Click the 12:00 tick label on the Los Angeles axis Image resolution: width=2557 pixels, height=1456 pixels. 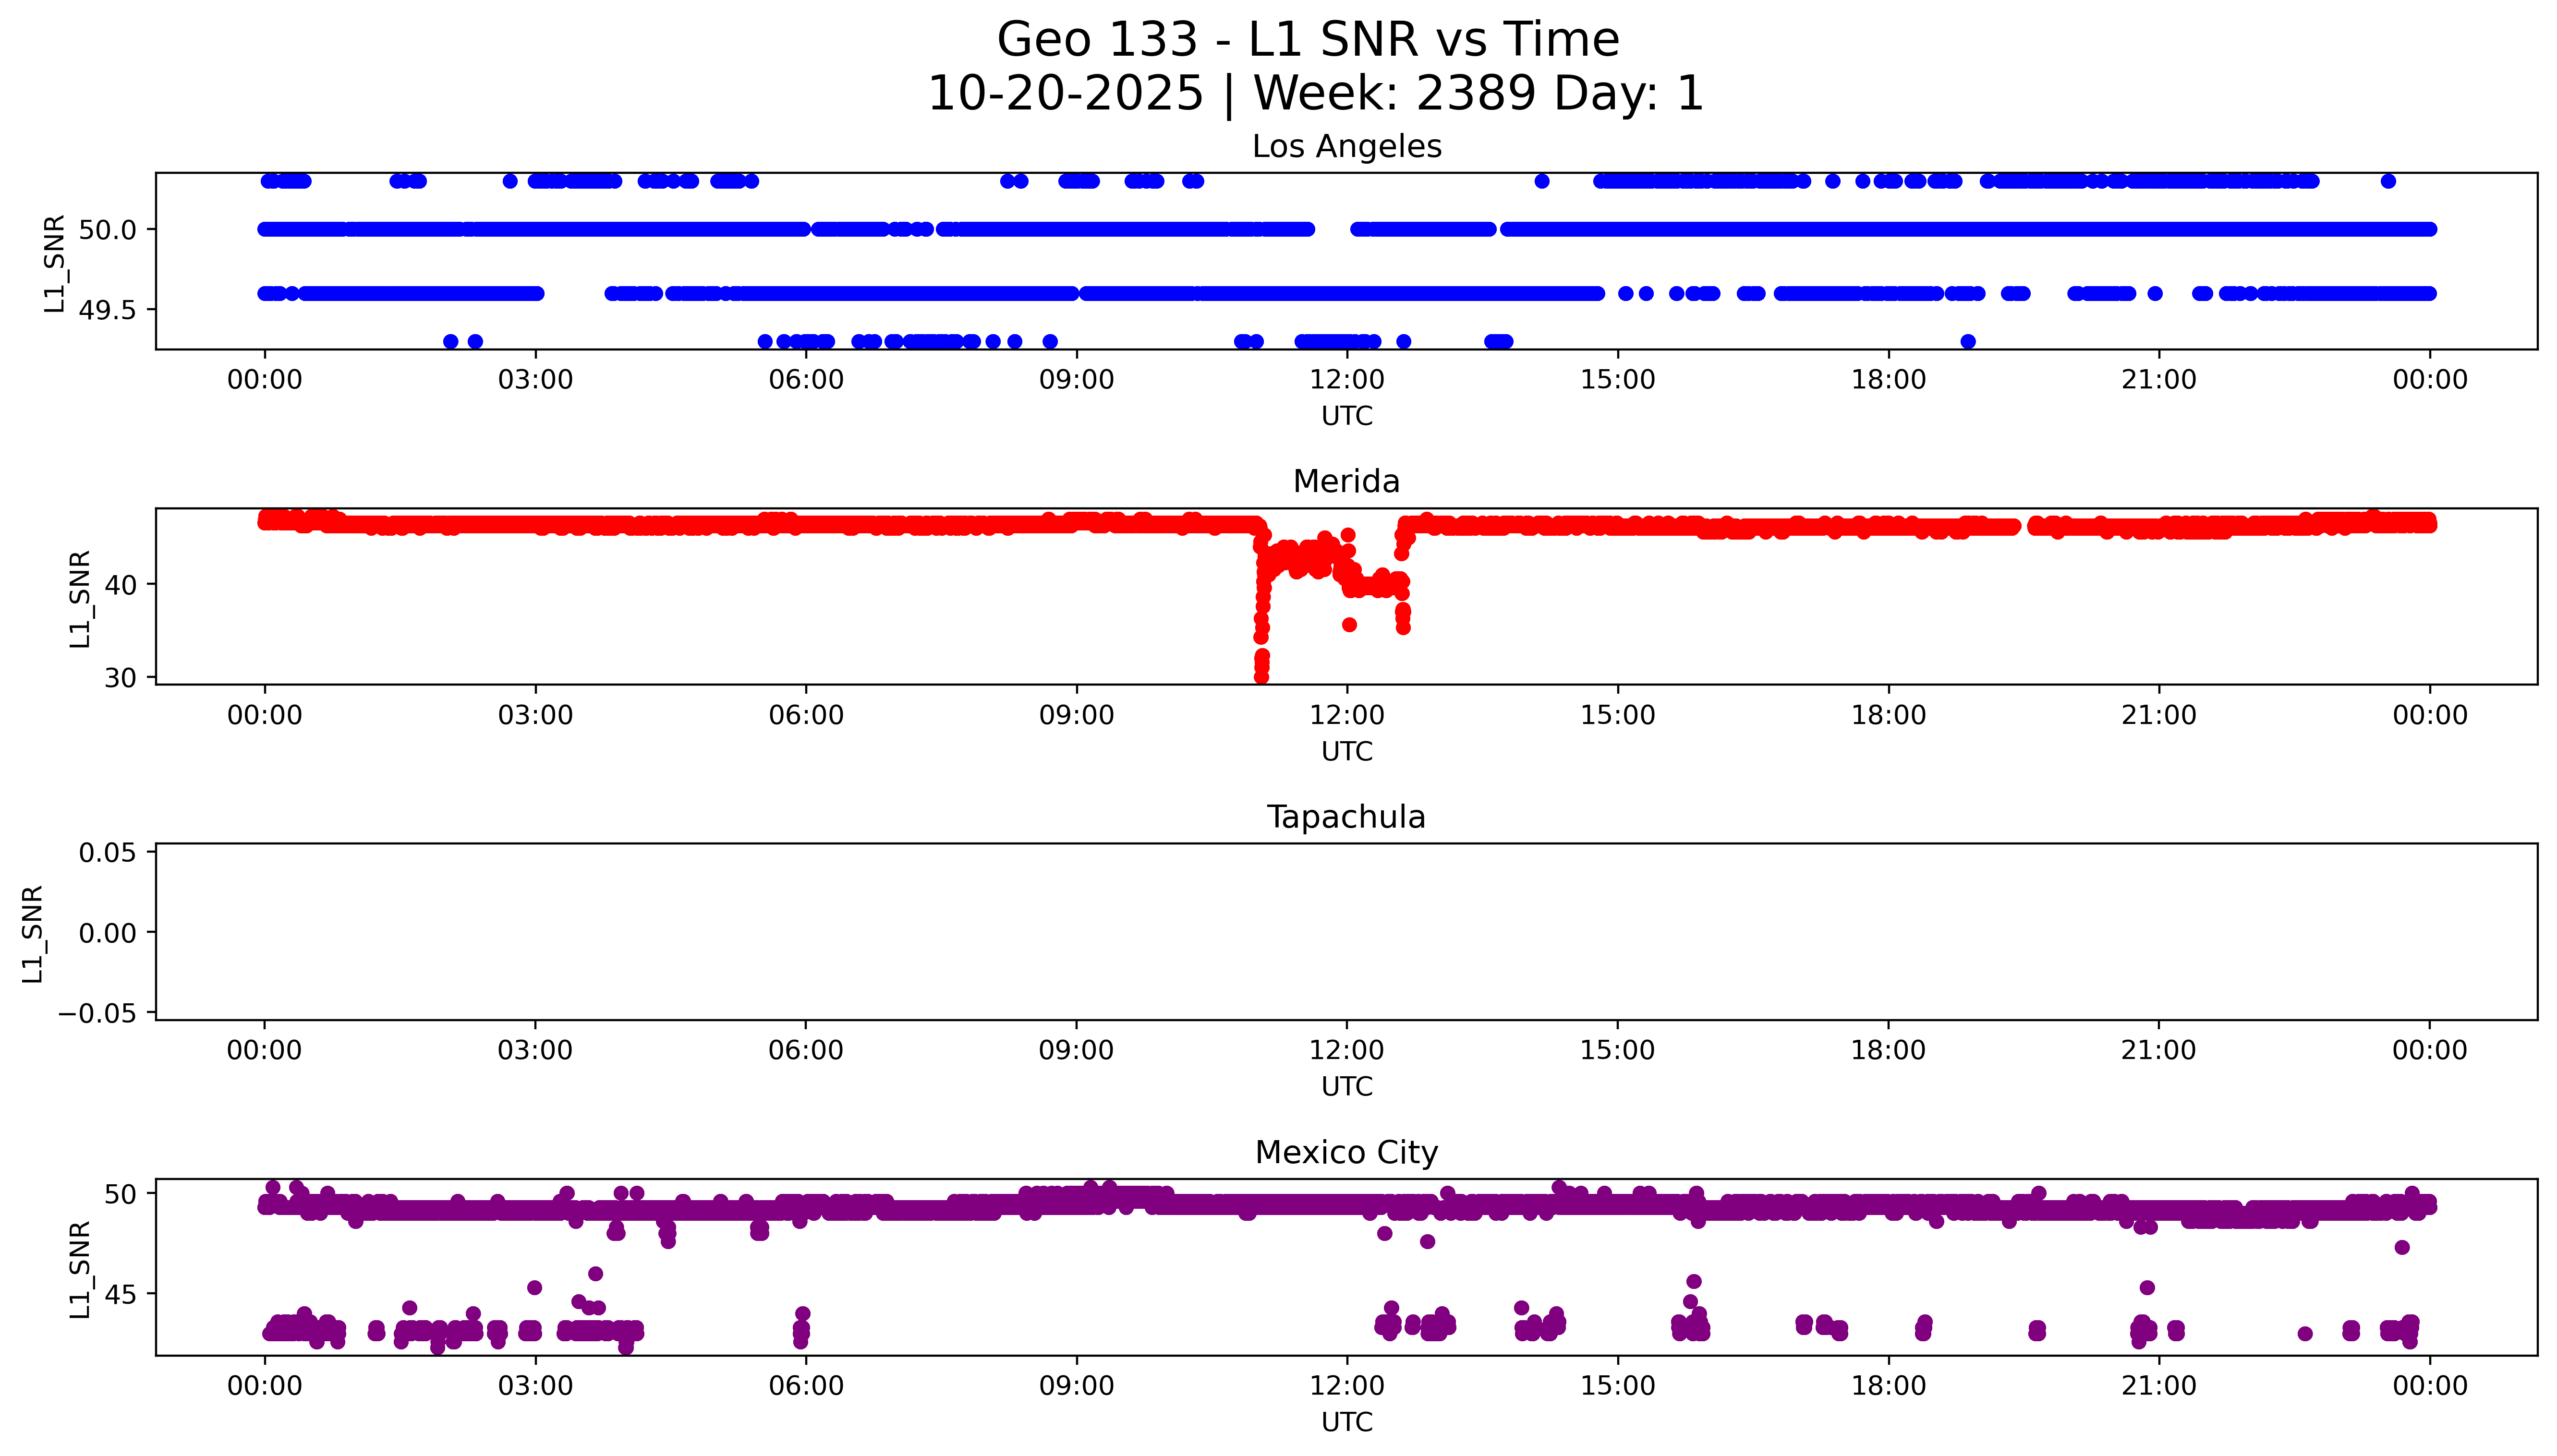tap(1346, 380)
